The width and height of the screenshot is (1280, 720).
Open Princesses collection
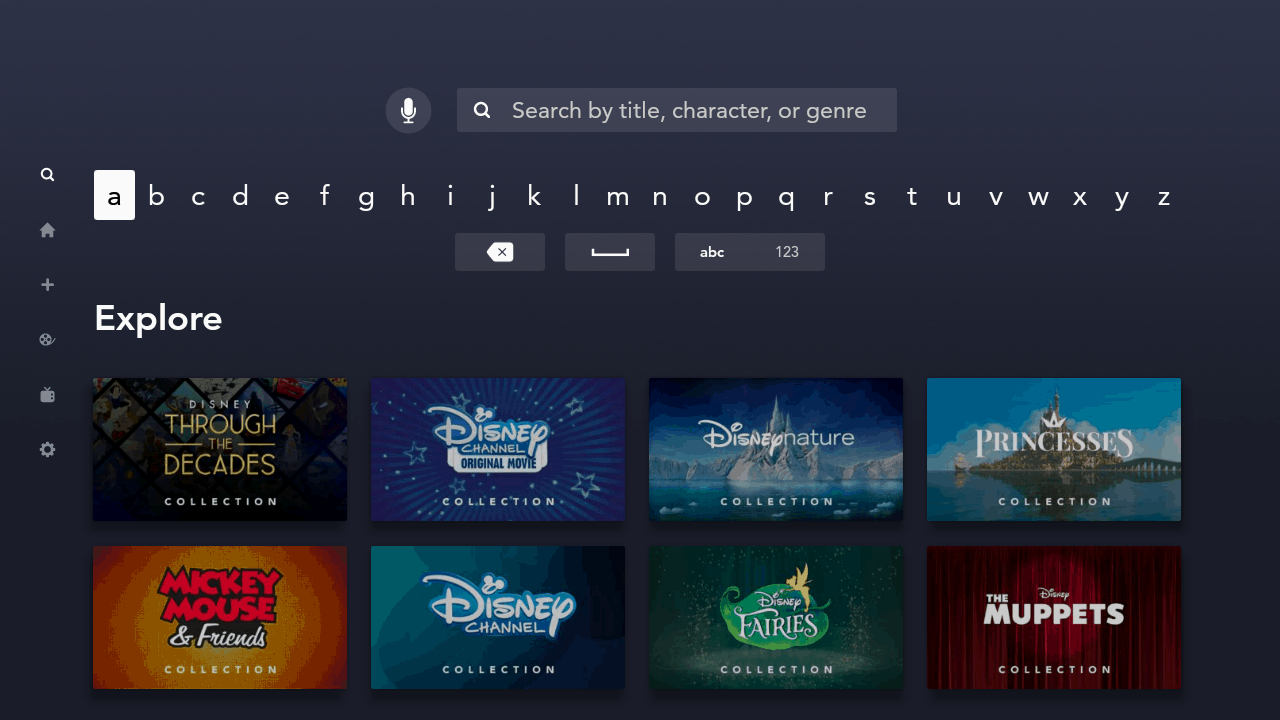coord(1054,449)
